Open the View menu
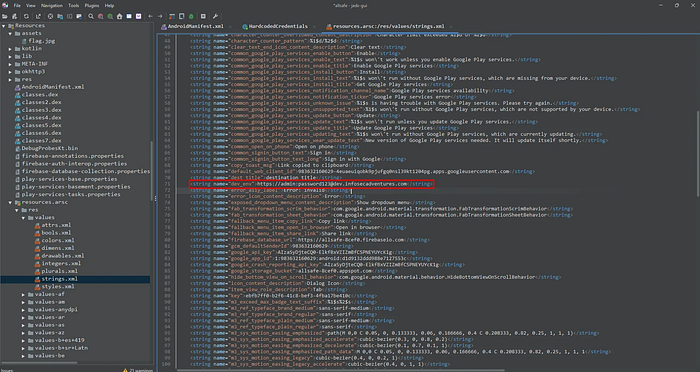The height and width of the screenshot is (372, 700). [30, 6]
